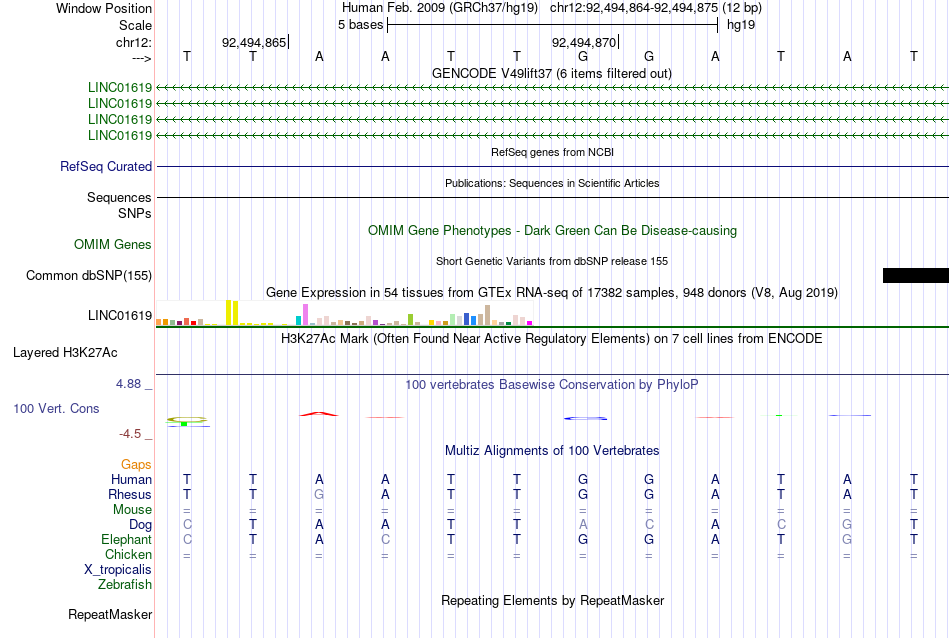Click LINC01619 label beside GTEx expression bars
This screenshot has width=950, height=638.
tap(120, 316)
